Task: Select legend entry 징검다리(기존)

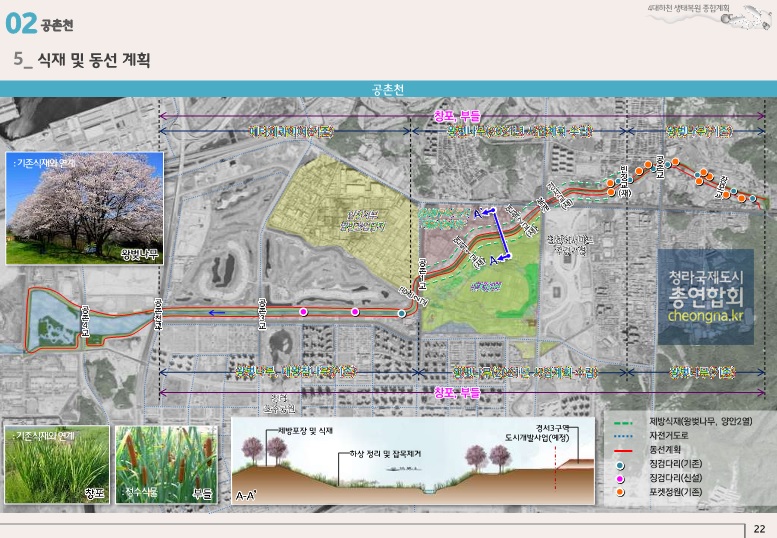Action: click(x=675, y=464)
